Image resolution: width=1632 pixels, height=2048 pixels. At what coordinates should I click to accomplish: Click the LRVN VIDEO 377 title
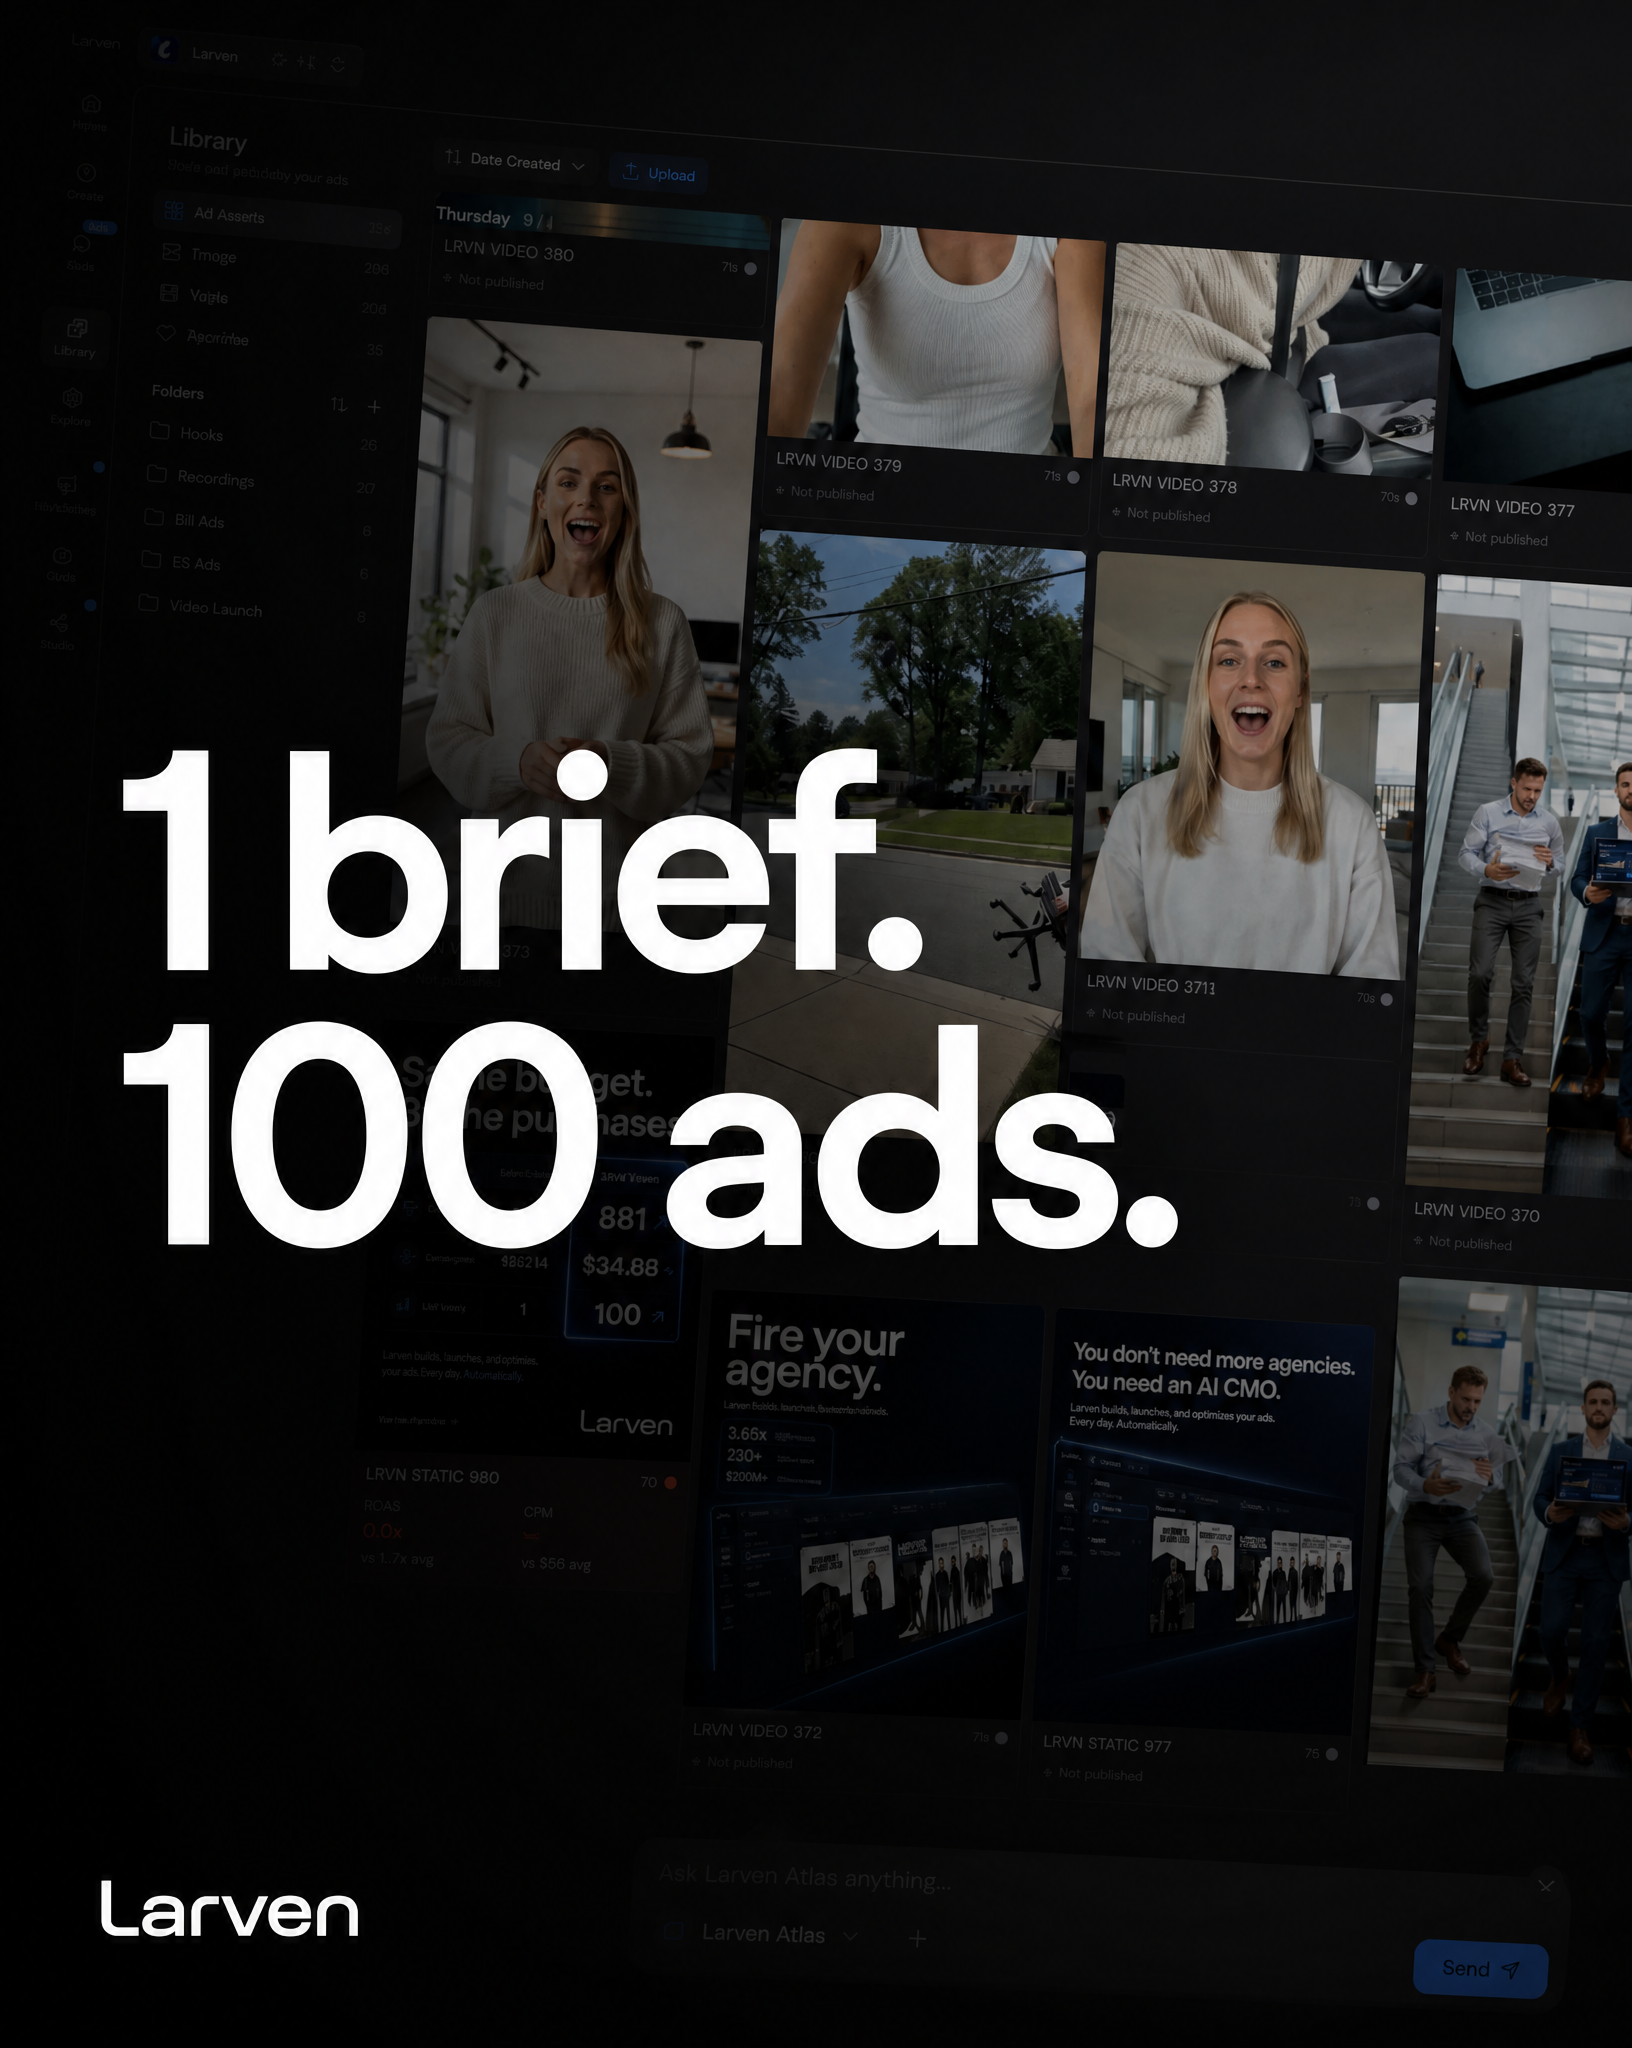[x=1513, y=507]
